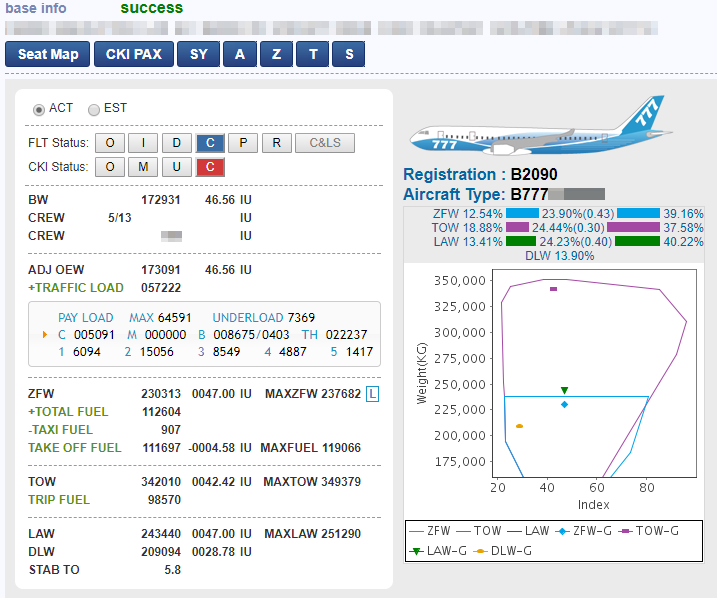The height and width of the screenshot is (598, 717).
Task: Set CKI Status to M
Action: 143,167
